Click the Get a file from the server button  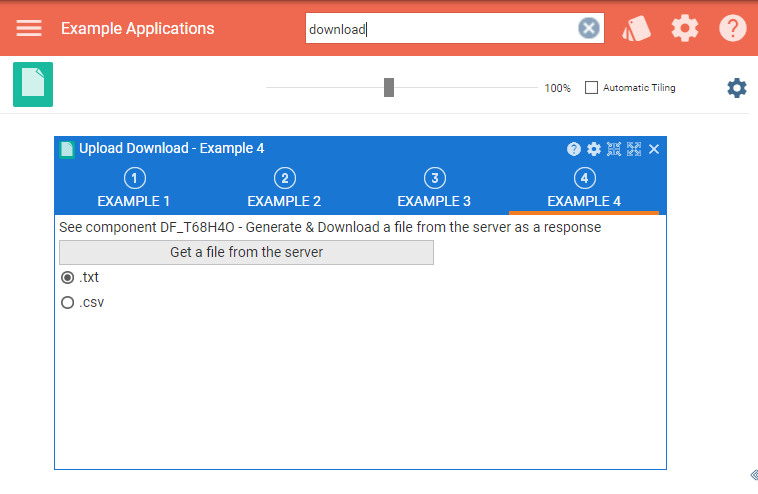click(246, 252)
